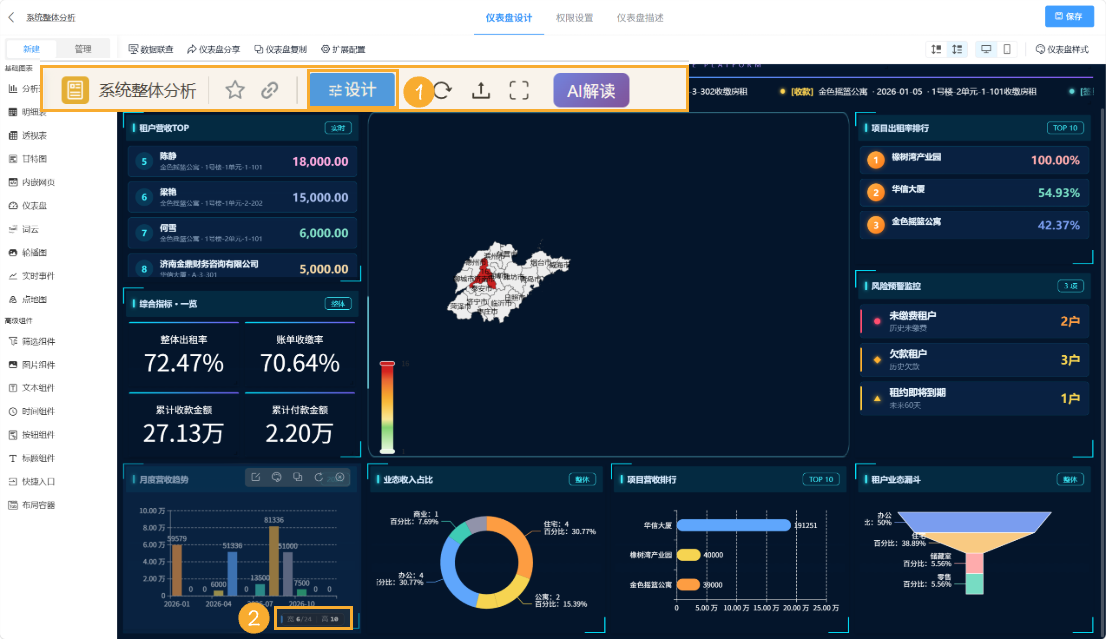
Task: Toggle the second row-spacing layout icon
Action: tap(957, 49)
